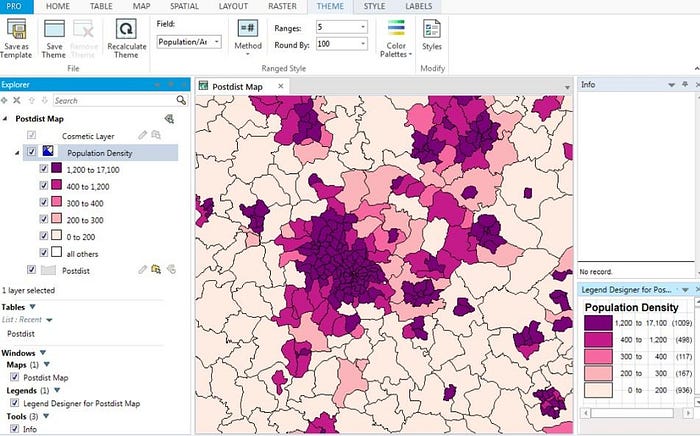Screen dimensions: 700x436
Task: Toggle the Postdist layer visibility checkbox
Action: pyautogui.click(x=31, y=270)
